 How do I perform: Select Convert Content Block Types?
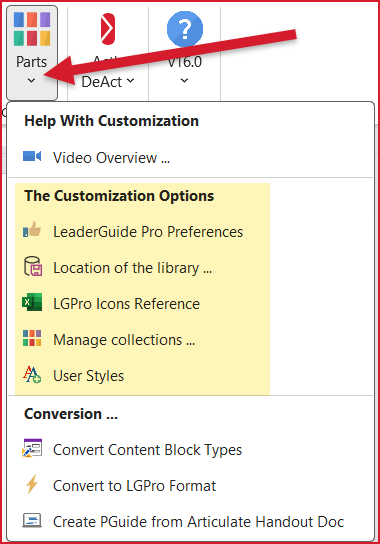tap(147, 450)
